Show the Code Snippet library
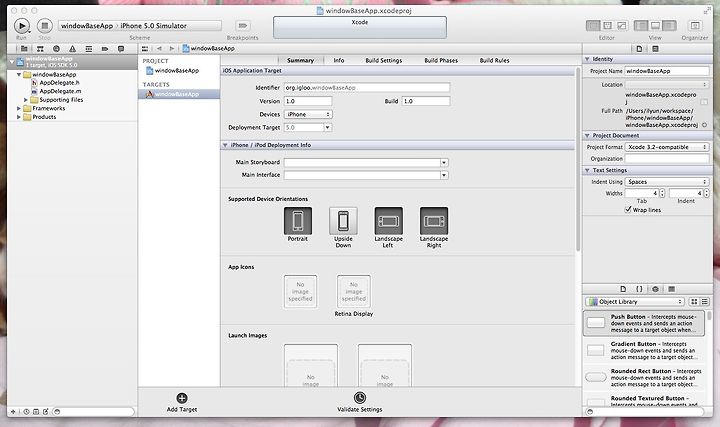720x427 pixels. pos(639,289)
